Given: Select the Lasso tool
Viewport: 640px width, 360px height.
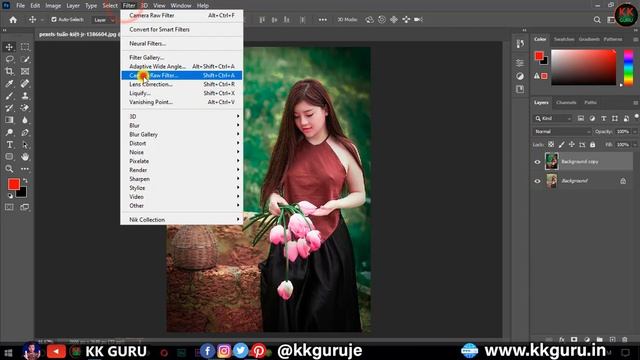Looking at the screenshot, I should [x=9, y=59].
